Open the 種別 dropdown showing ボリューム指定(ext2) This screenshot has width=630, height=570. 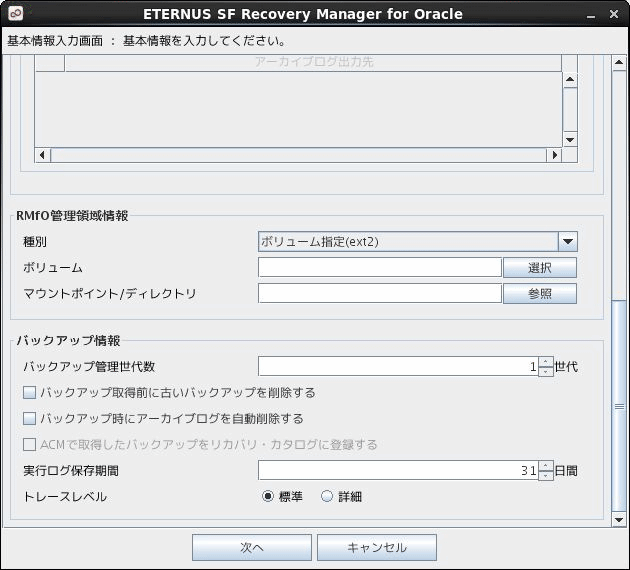[x=417, y=241]
